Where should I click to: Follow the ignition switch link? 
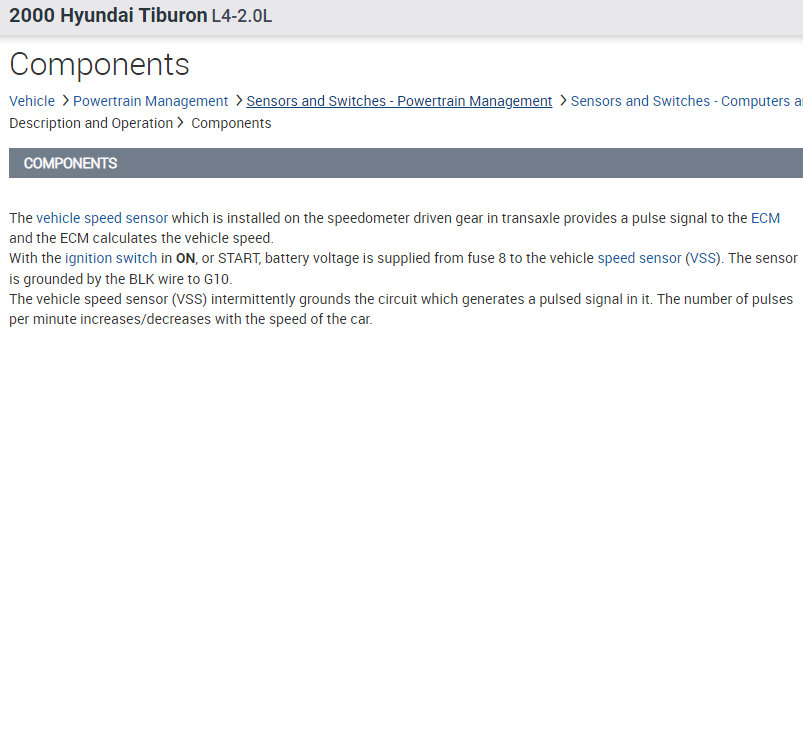pyautogui.click(x=111, y=258)
